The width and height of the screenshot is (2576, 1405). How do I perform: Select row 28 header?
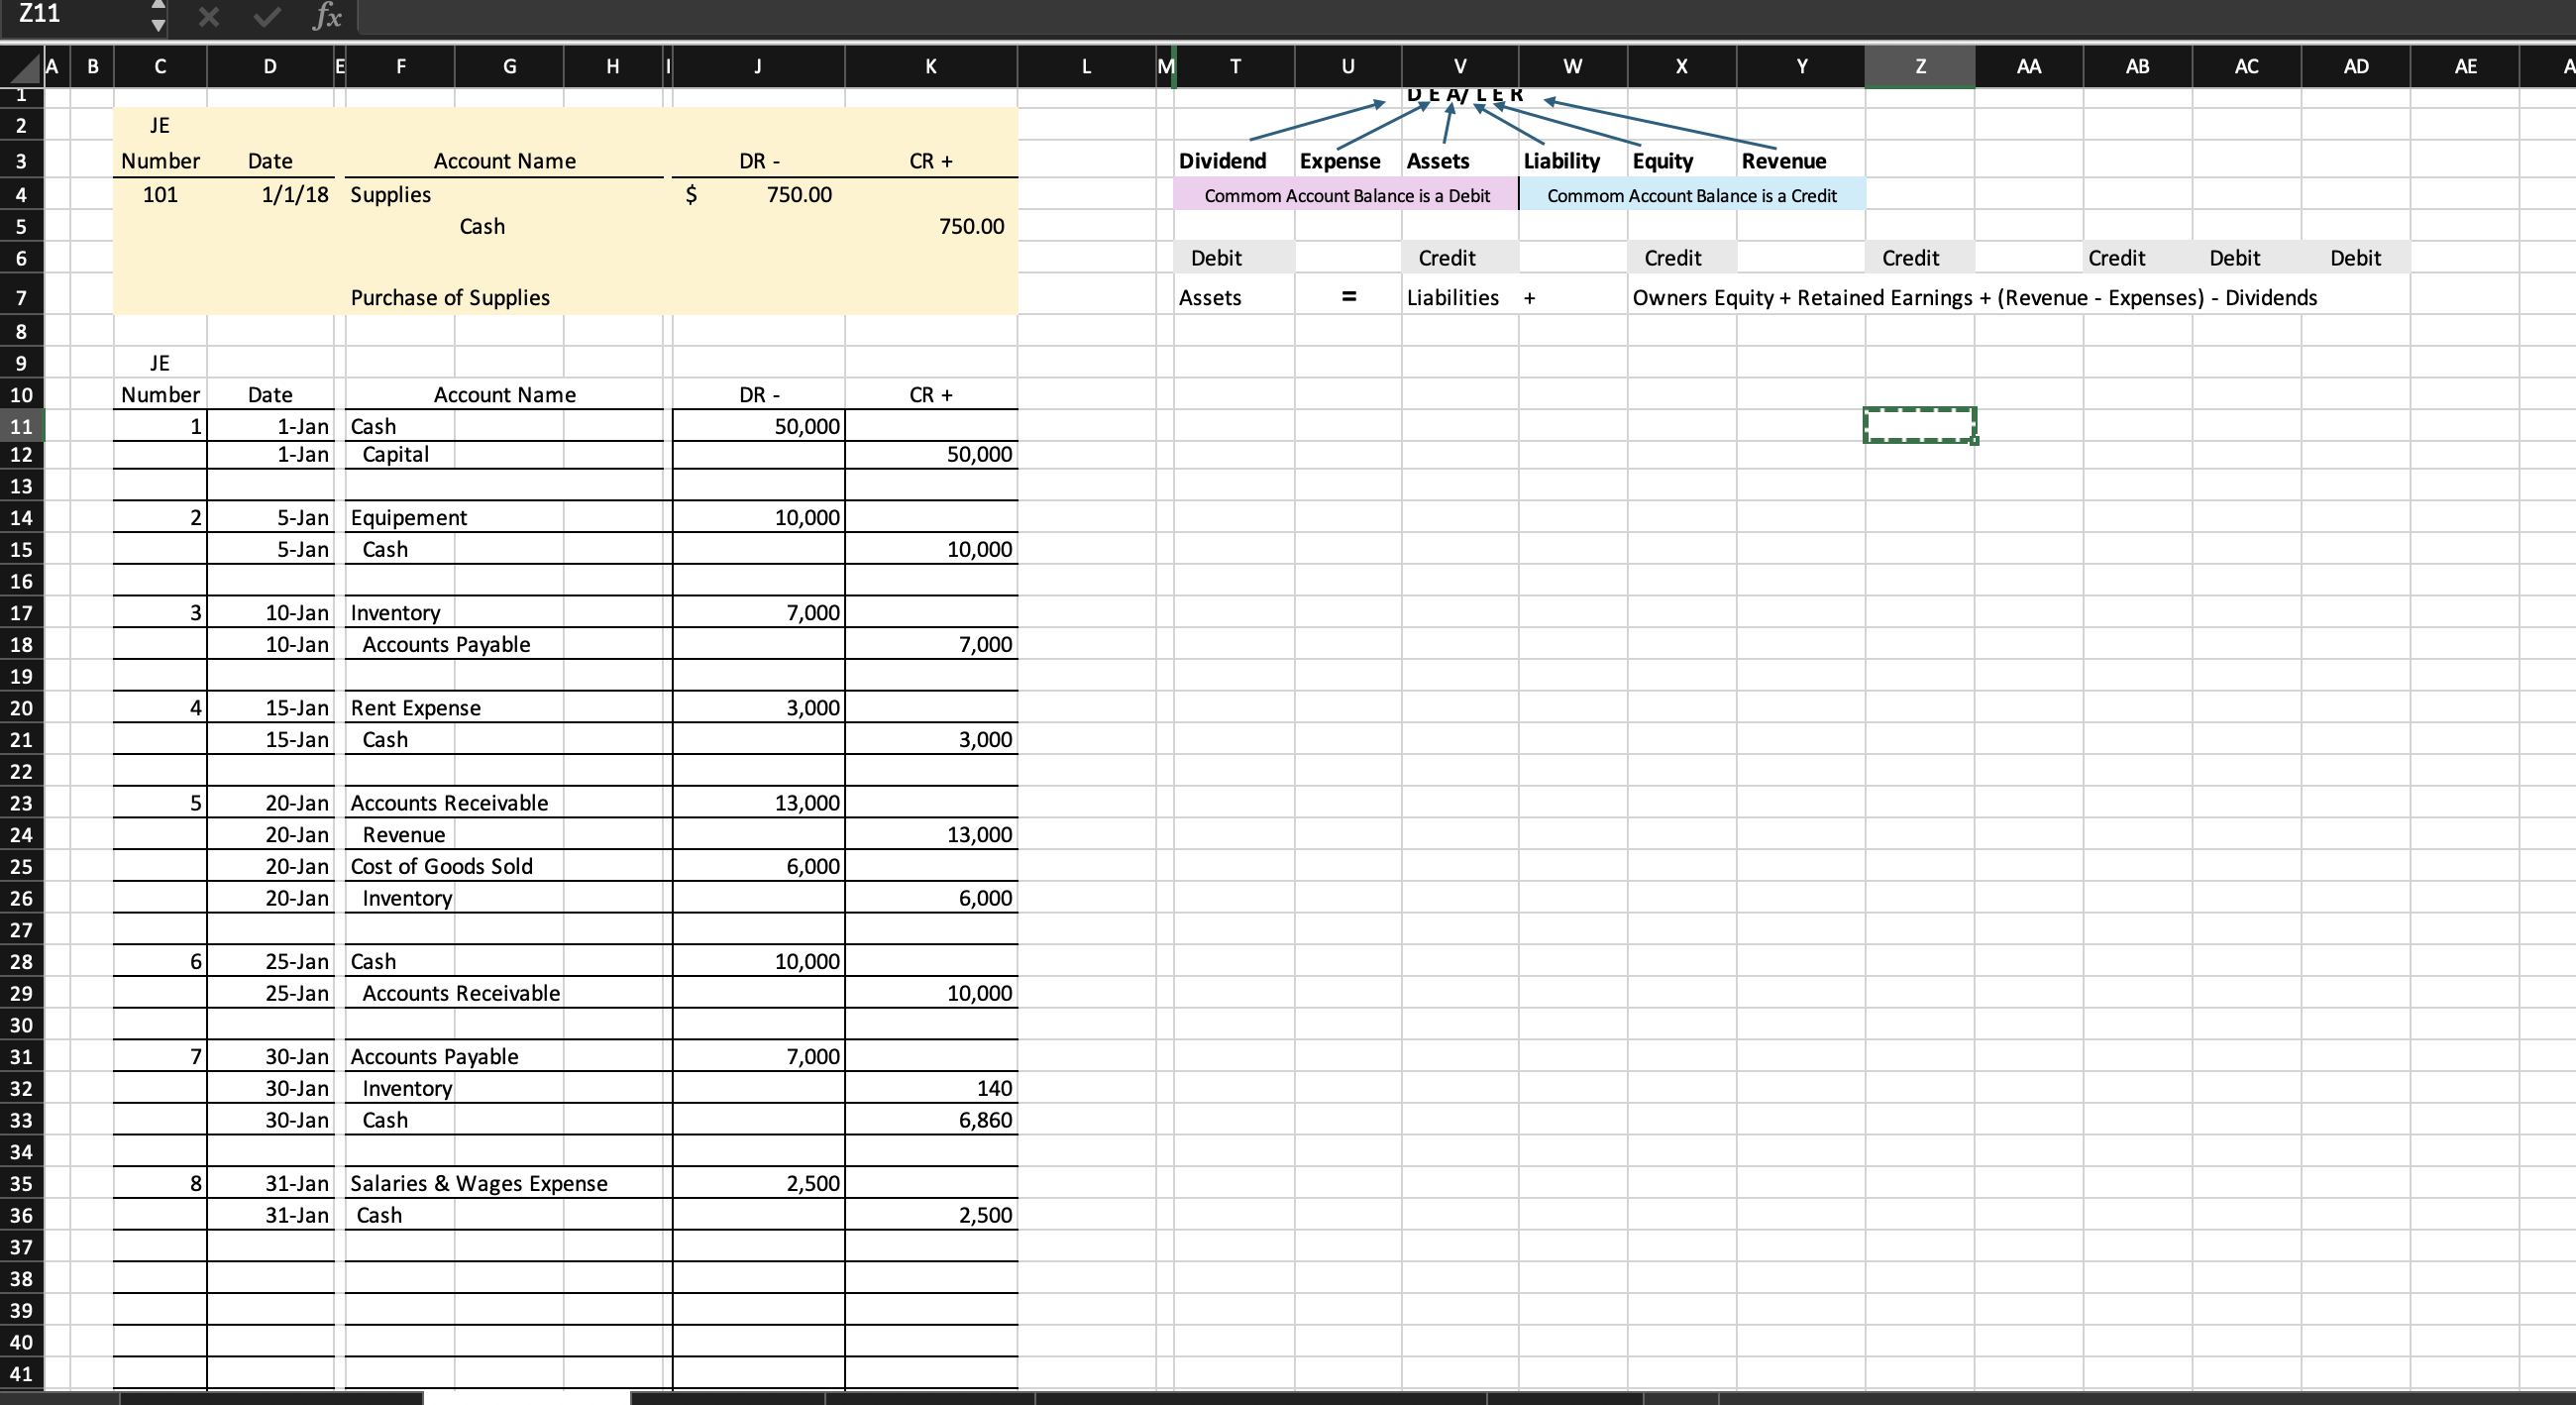(21, 961)
